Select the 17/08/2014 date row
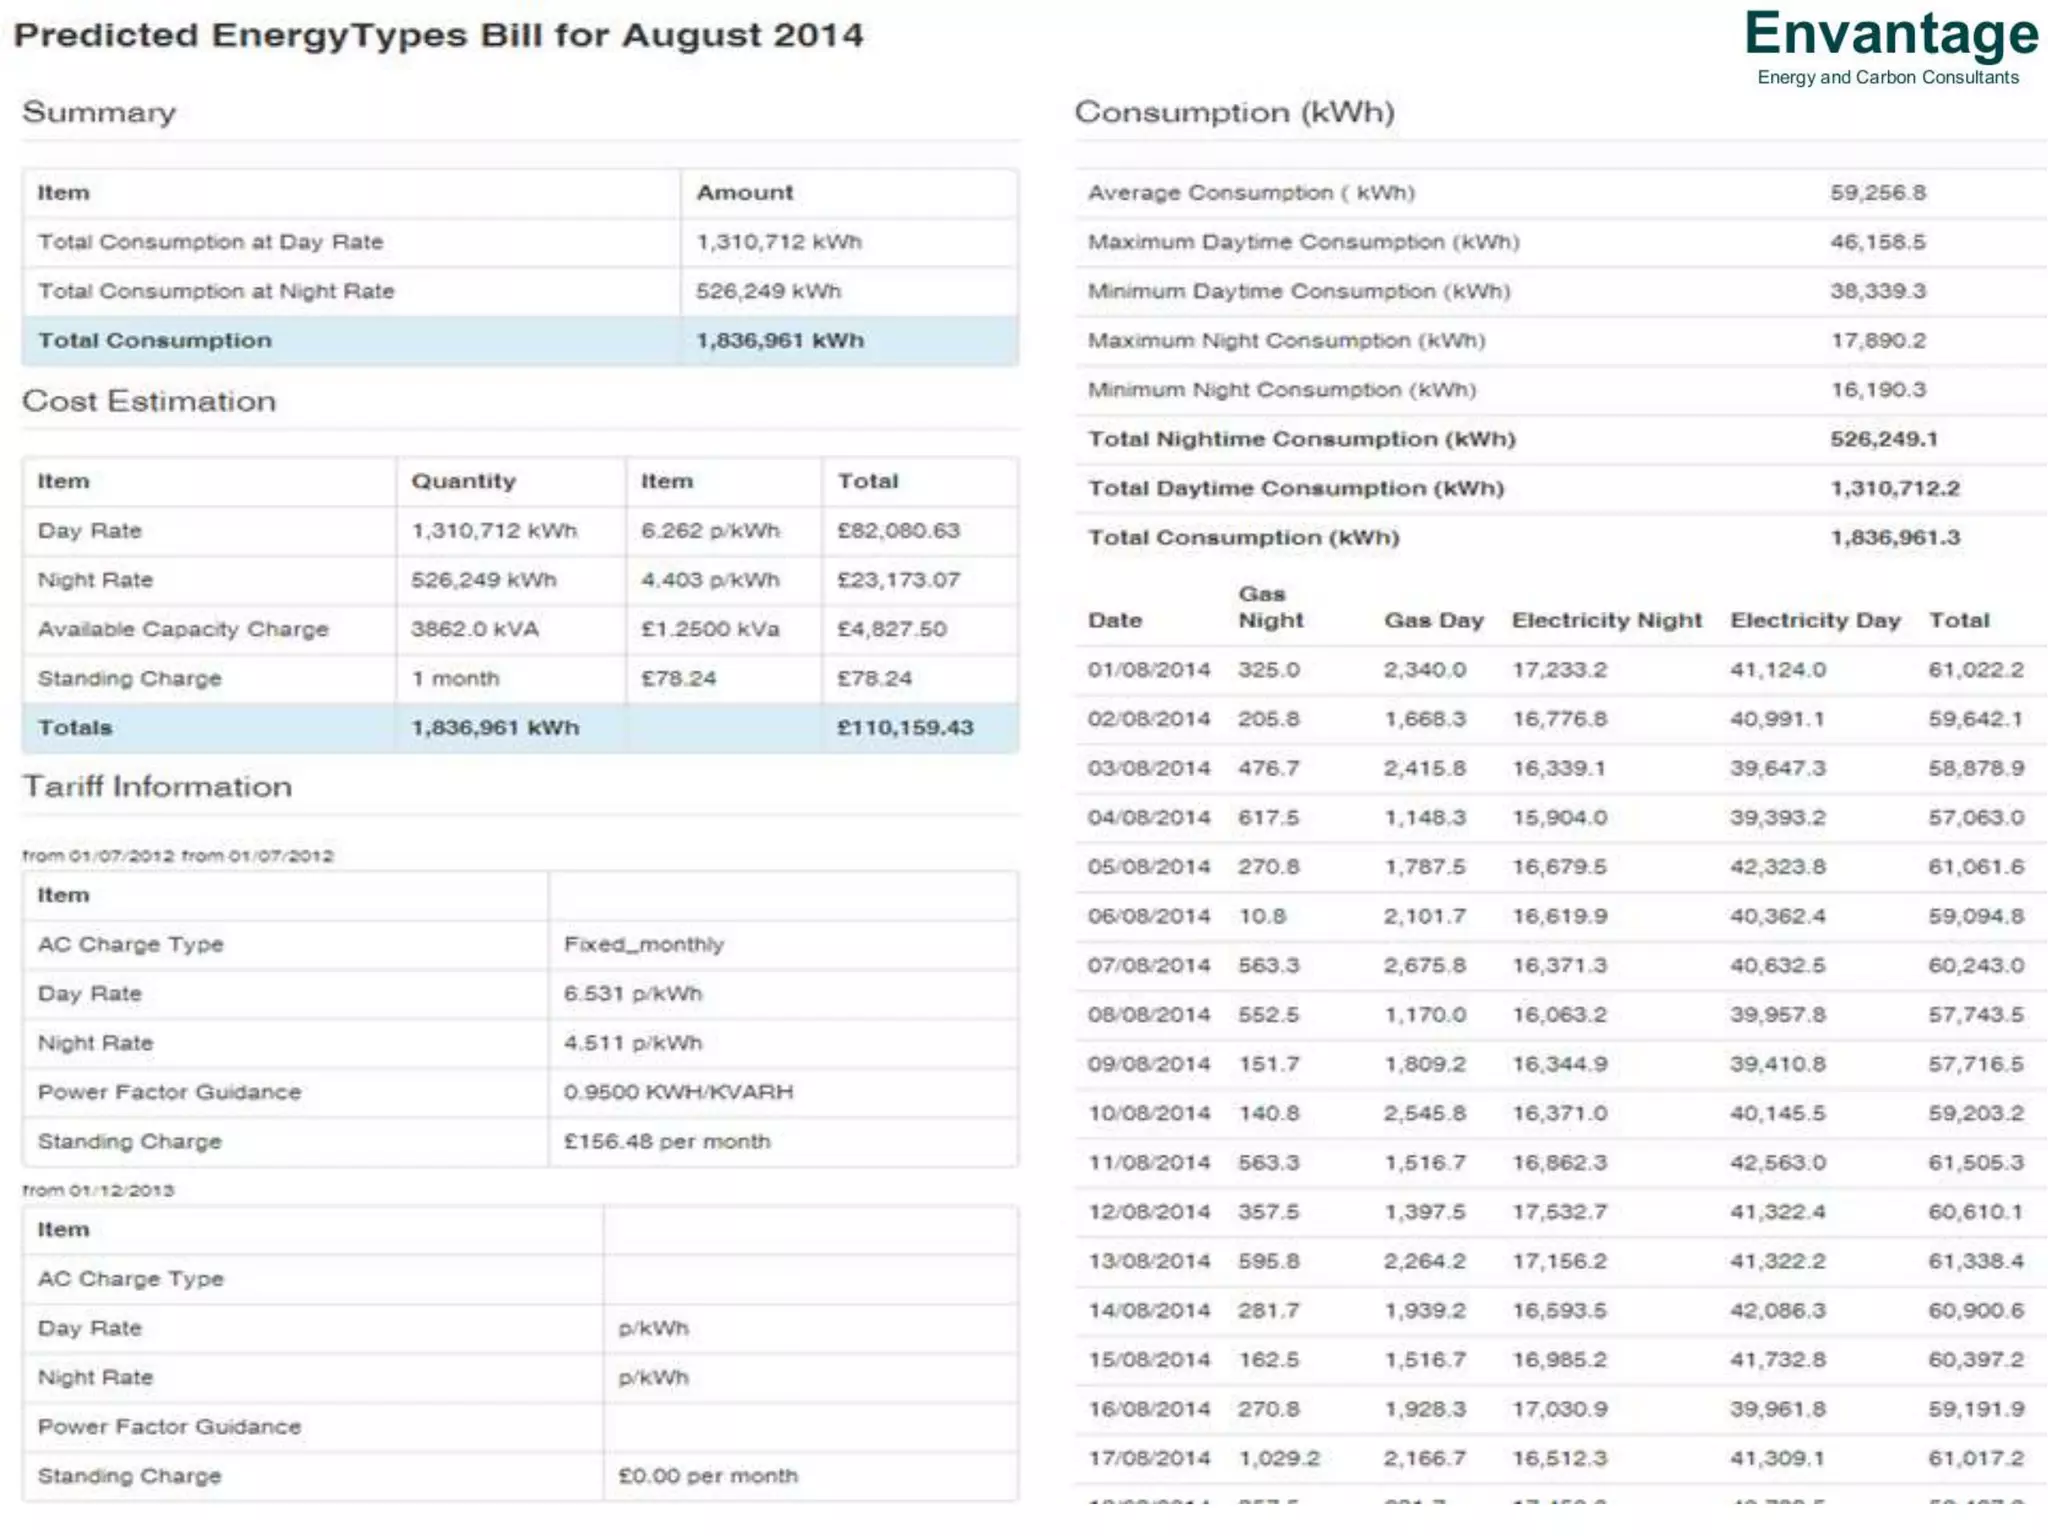This screenshot has width=2048, height=1536. point(1148,1458)
